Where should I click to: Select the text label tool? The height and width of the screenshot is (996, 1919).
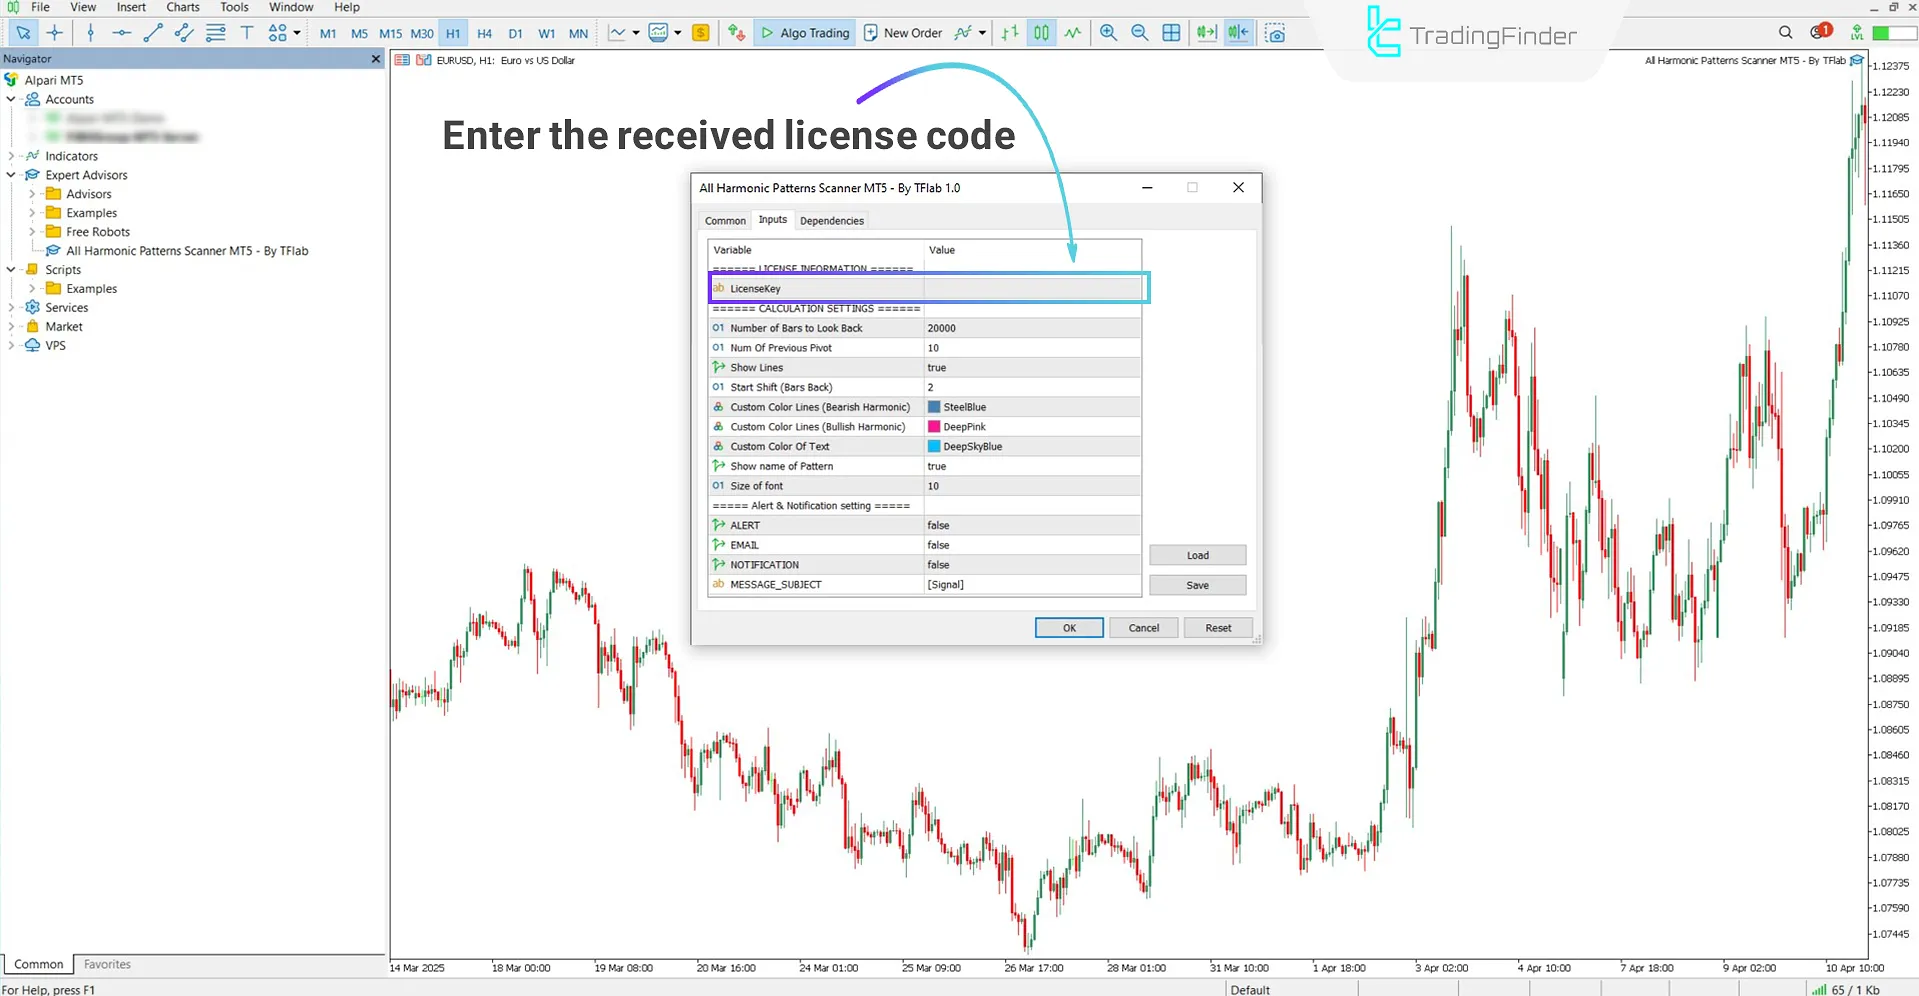[x=246, y=33]
